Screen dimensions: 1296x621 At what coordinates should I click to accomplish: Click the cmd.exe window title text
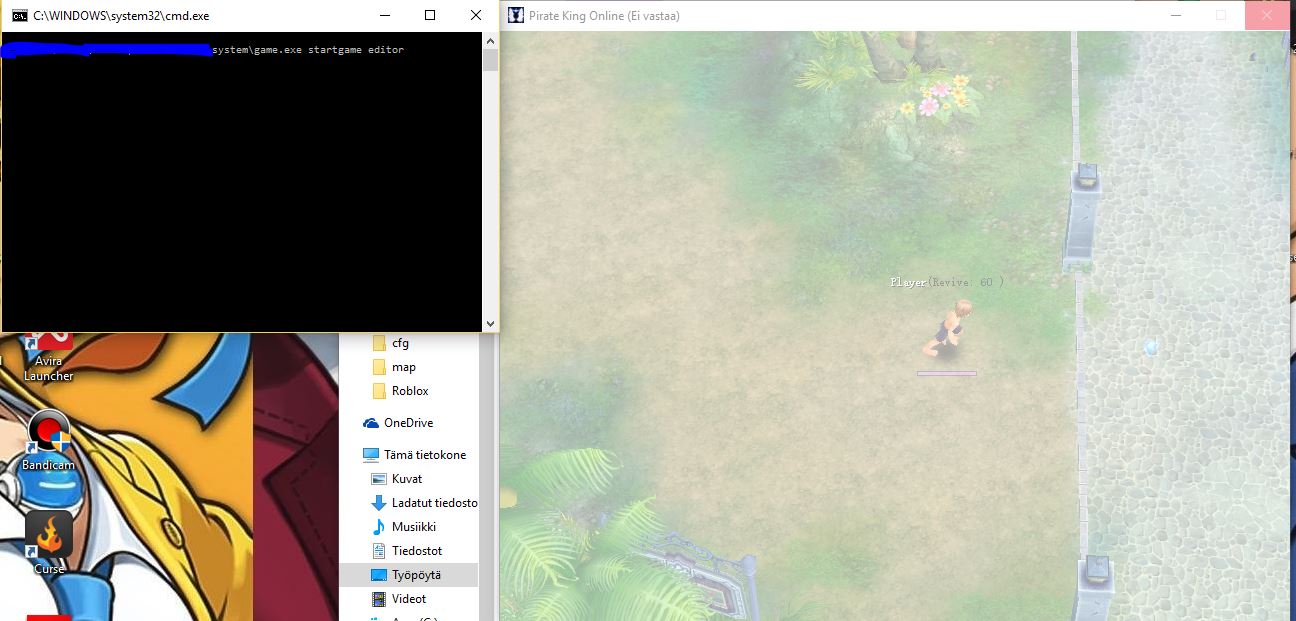121,16
